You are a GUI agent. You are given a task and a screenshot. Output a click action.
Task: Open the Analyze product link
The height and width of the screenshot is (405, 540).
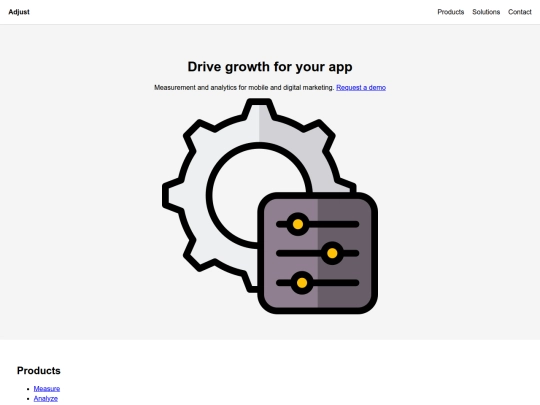tap(46, 398)
